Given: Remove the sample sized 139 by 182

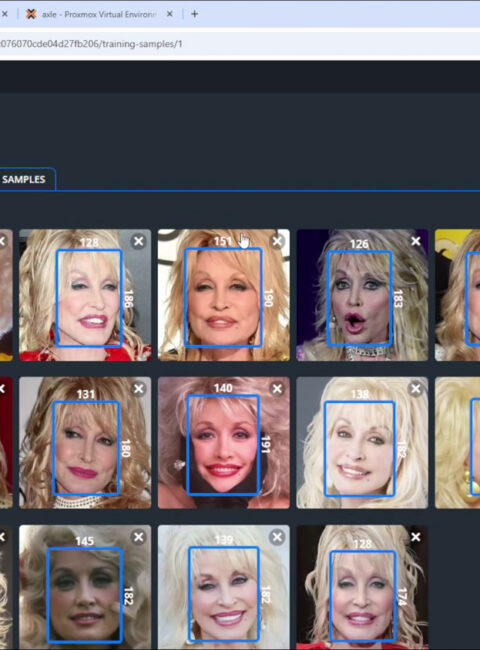Looking at the screenshot, I should (x=277, y=537).
